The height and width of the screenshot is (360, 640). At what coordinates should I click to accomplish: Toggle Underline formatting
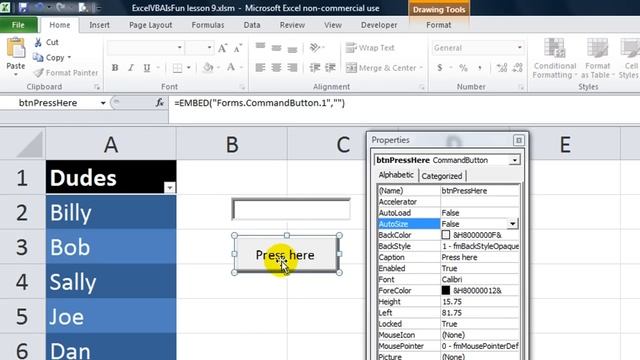click(x=147, y=68)
